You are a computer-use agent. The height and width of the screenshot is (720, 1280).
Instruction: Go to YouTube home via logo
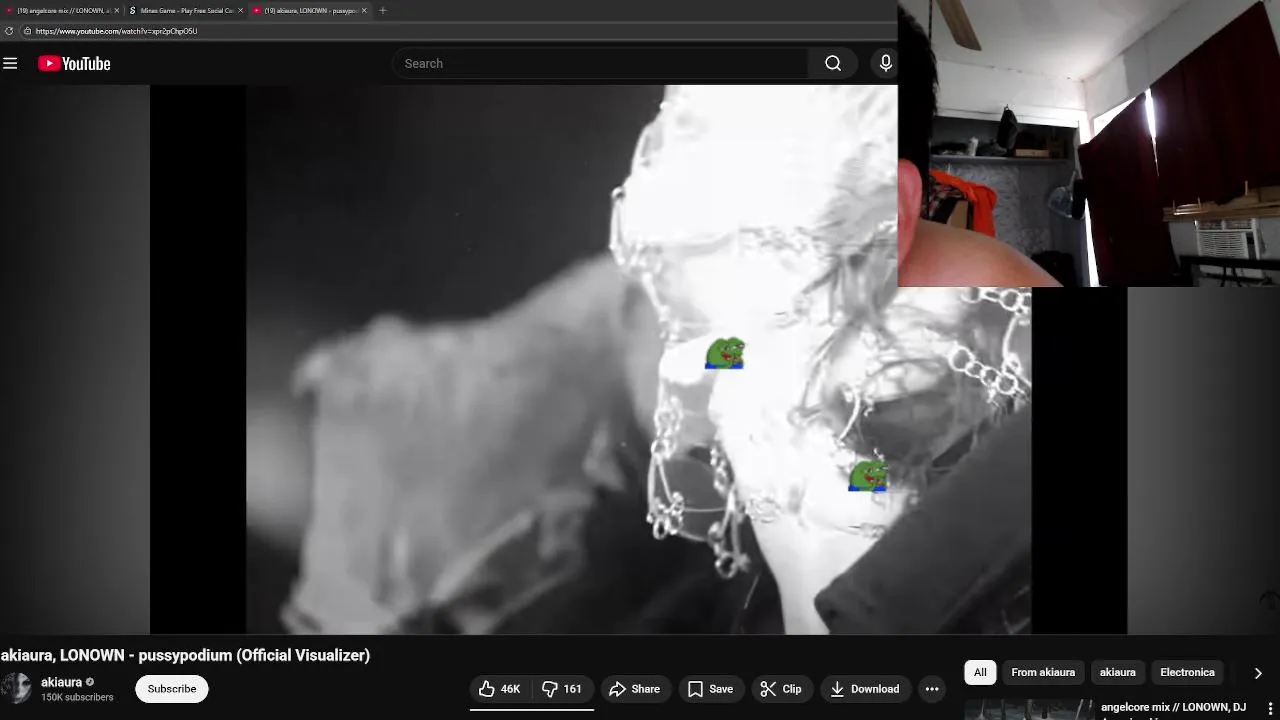[x=74, y=63]
